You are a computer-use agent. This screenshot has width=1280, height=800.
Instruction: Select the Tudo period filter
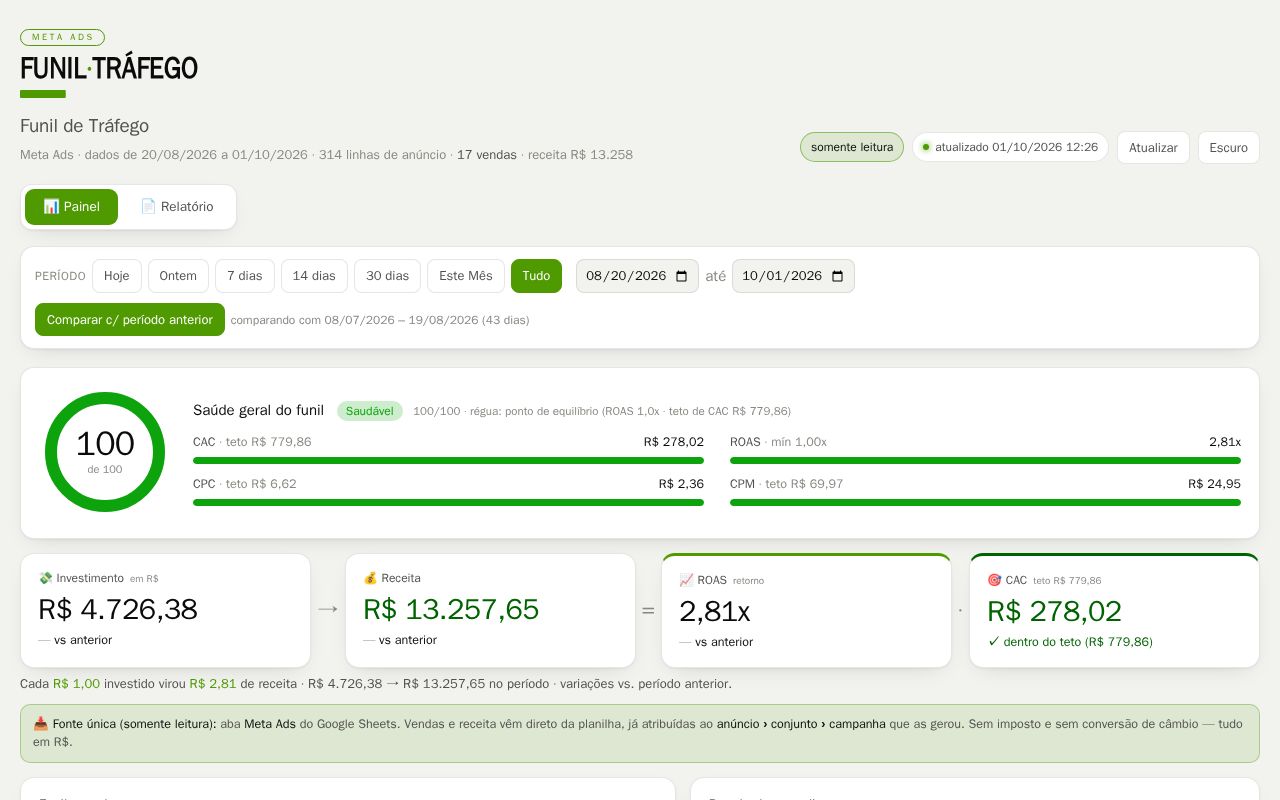point(536,276)
